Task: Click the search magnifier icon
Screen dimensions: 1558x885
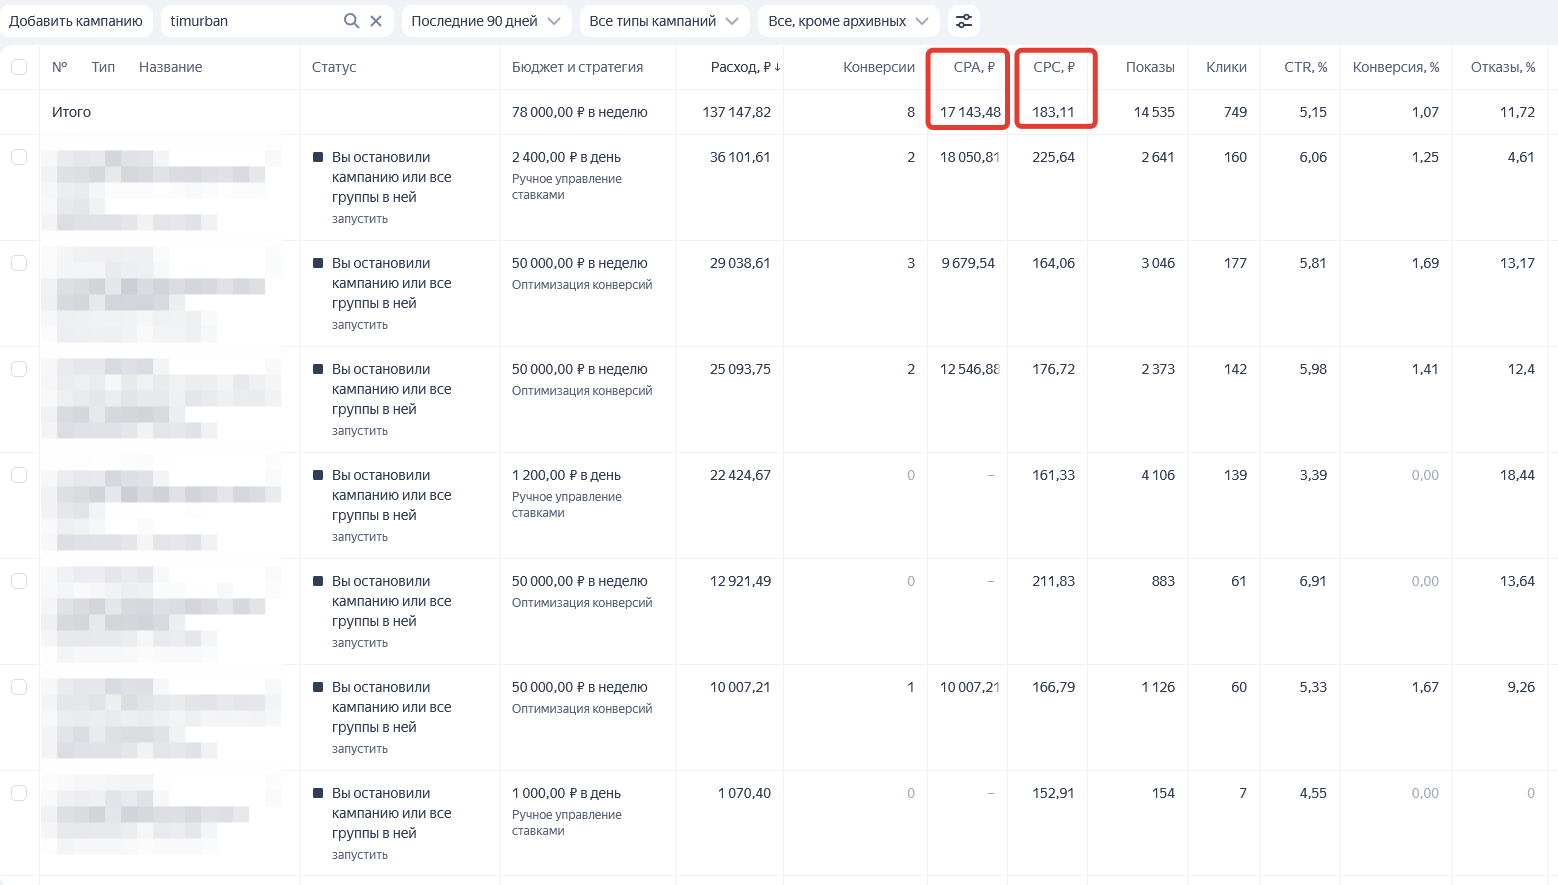Action: (x=351, y=21)
